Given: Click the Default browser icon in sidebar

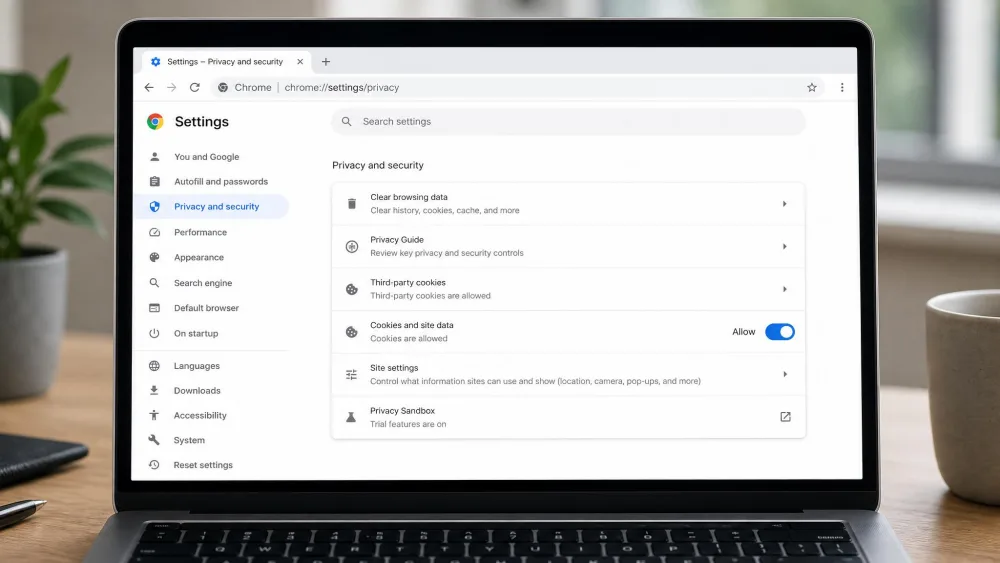Looking at the screenshot, I should 154,308.
